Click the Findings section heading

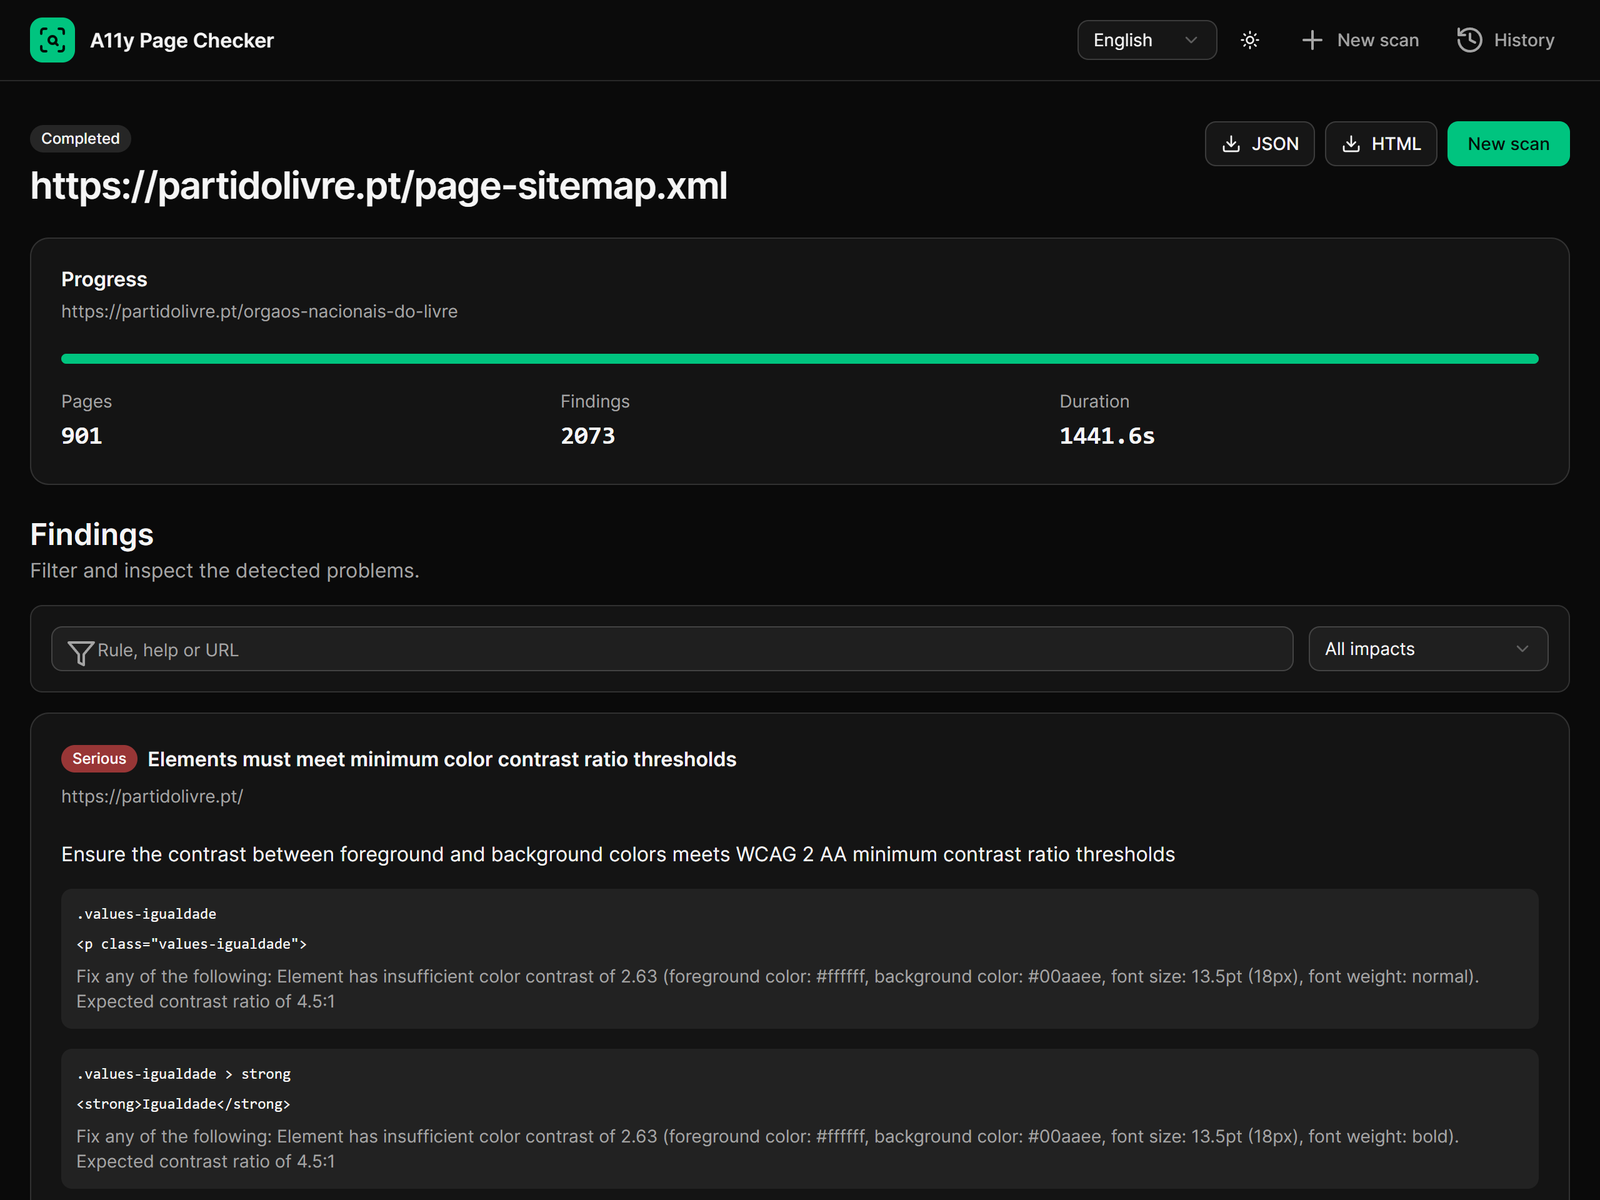(x=92, y=535)
